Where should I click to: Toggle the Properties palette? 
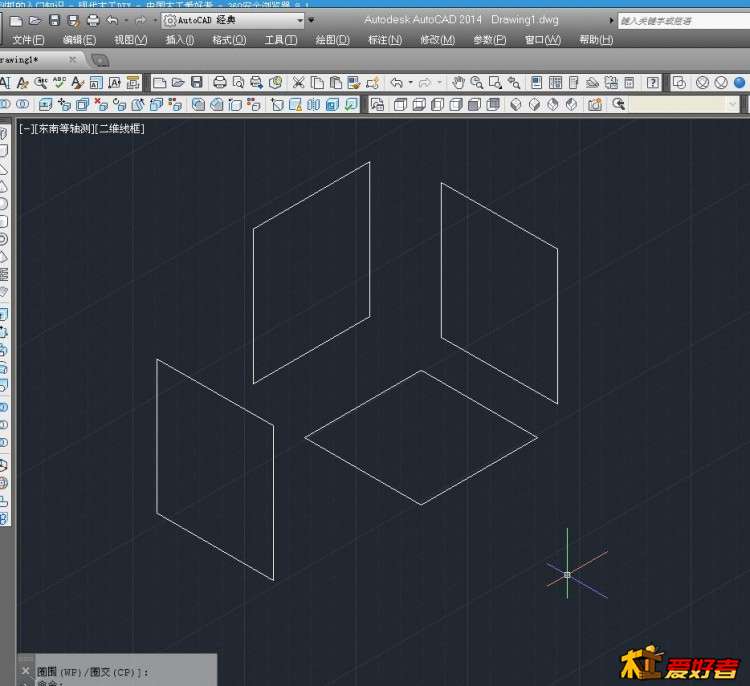(537, 83)
